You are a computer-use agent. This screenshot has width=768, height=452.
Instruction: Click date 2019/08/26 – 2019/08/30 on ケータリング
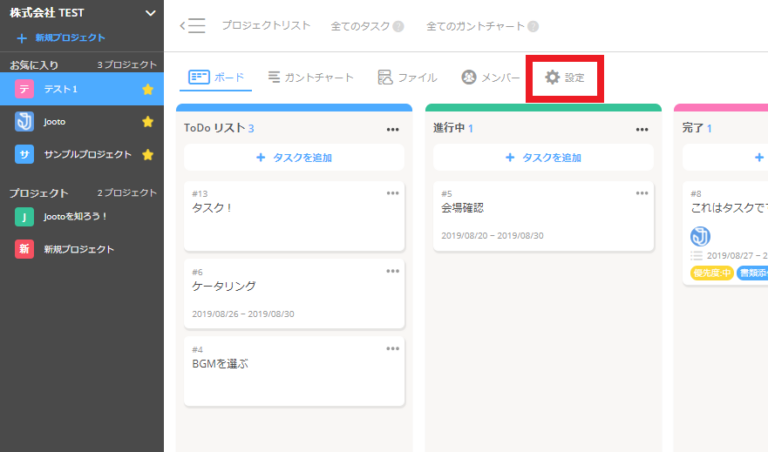243,314
